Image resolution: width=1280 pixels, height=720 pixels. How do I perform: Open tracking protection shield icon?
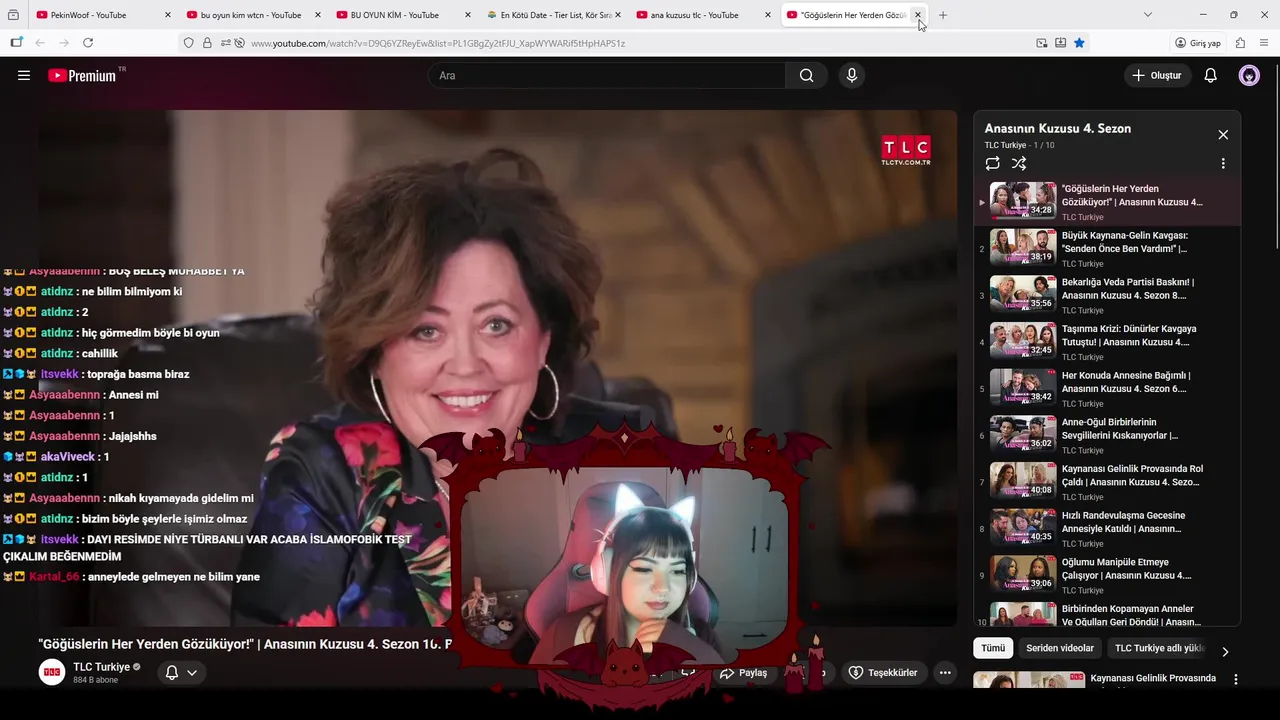pos(188,43)
